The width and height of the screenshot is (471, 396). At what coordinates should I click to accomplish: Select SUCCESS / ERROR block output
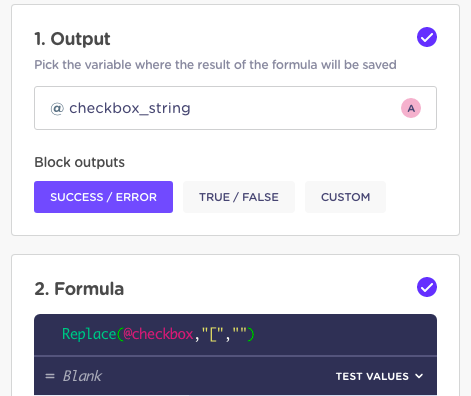103,197
